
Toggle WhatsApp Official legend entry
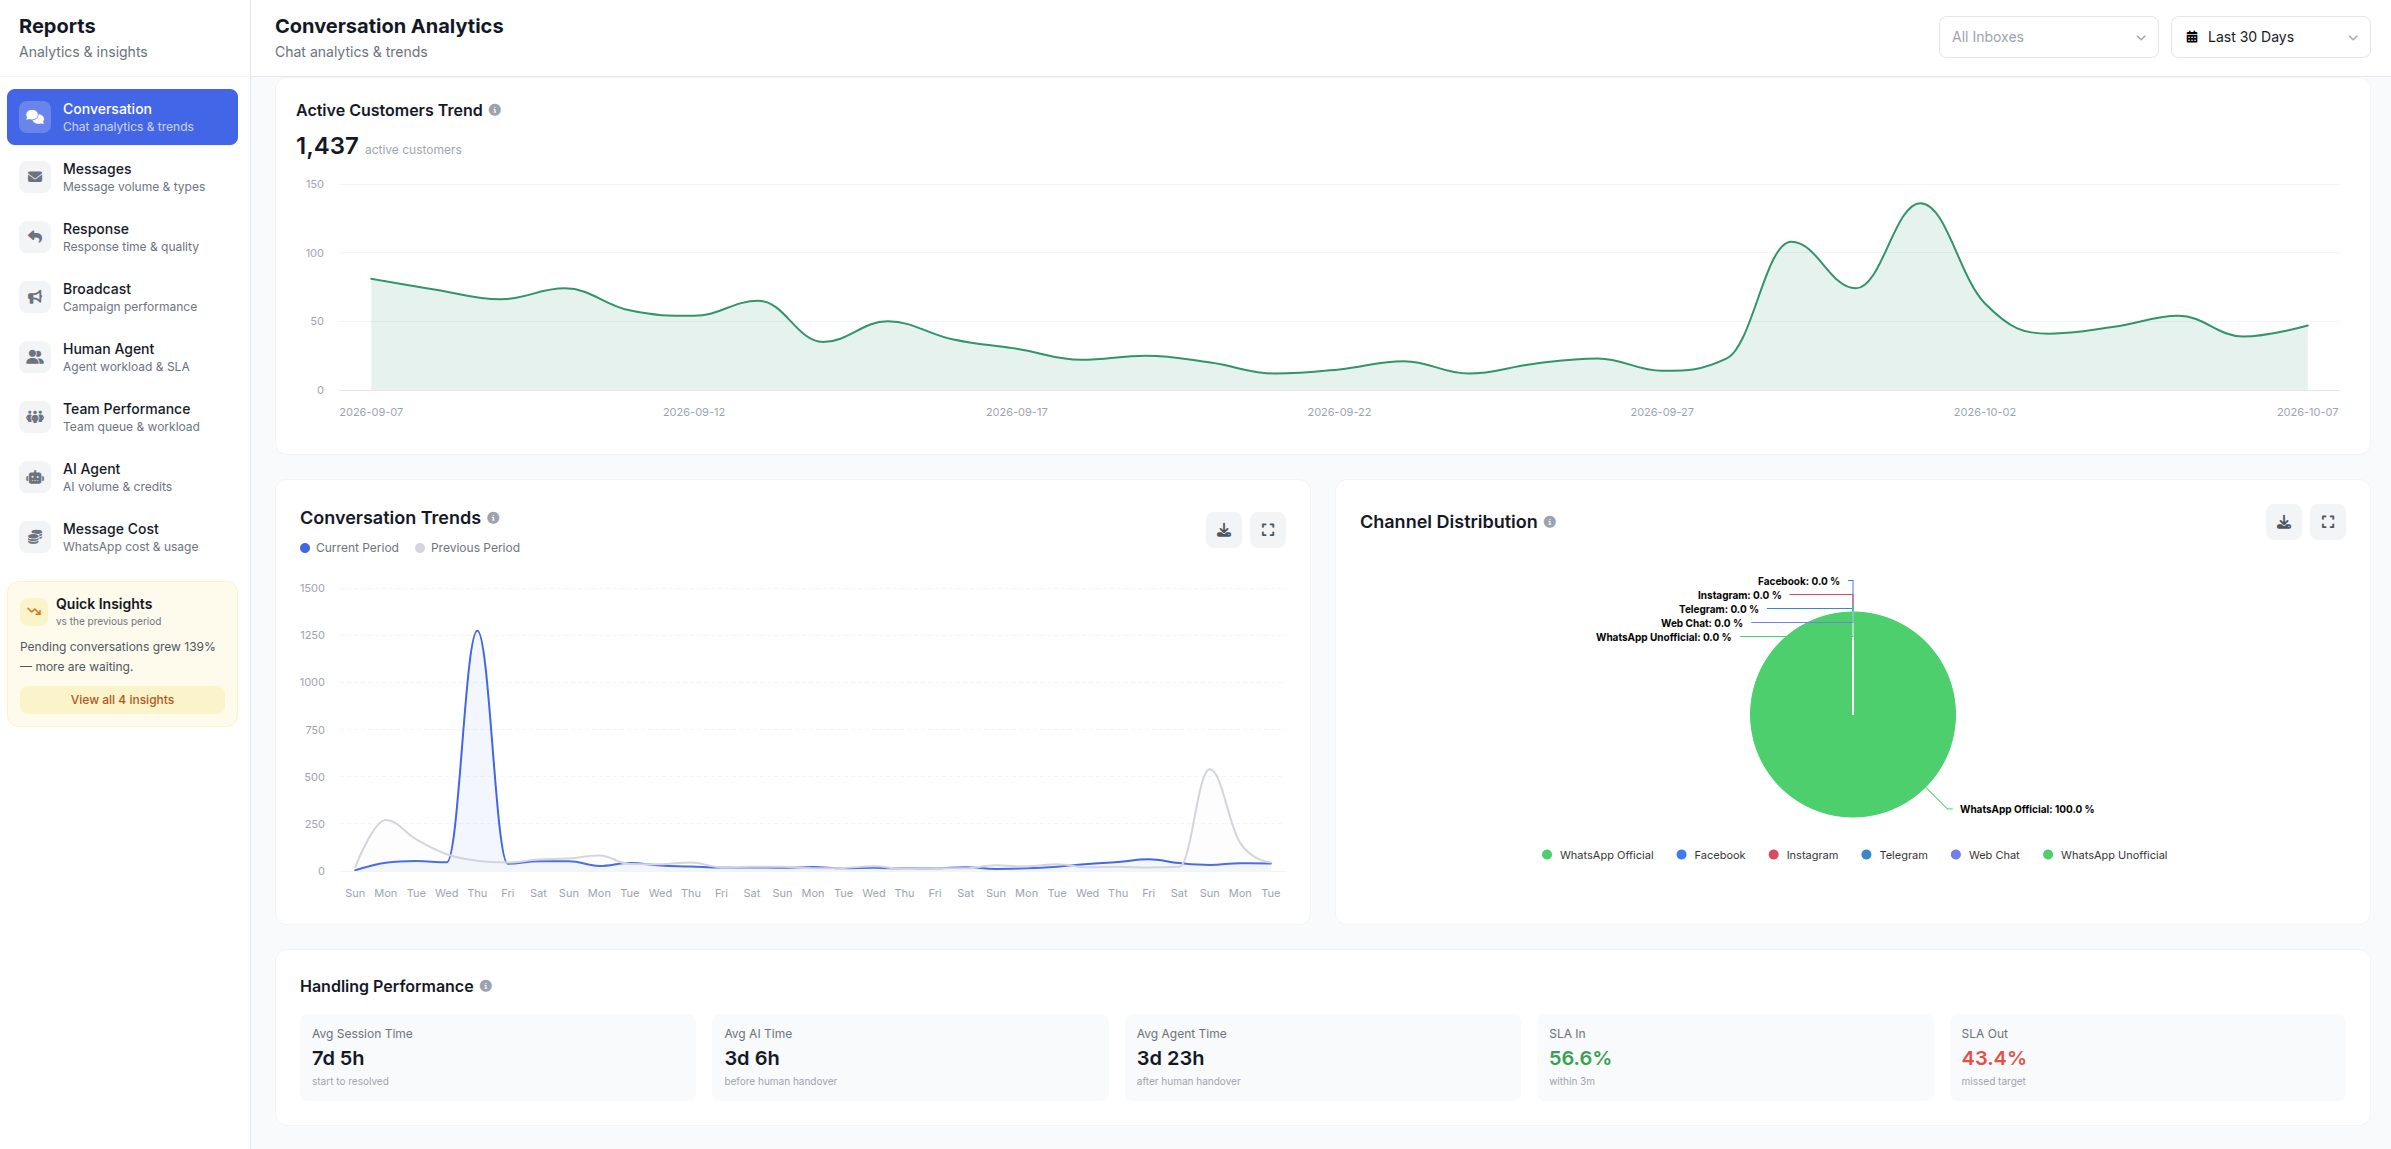(x=1598, y=855)
